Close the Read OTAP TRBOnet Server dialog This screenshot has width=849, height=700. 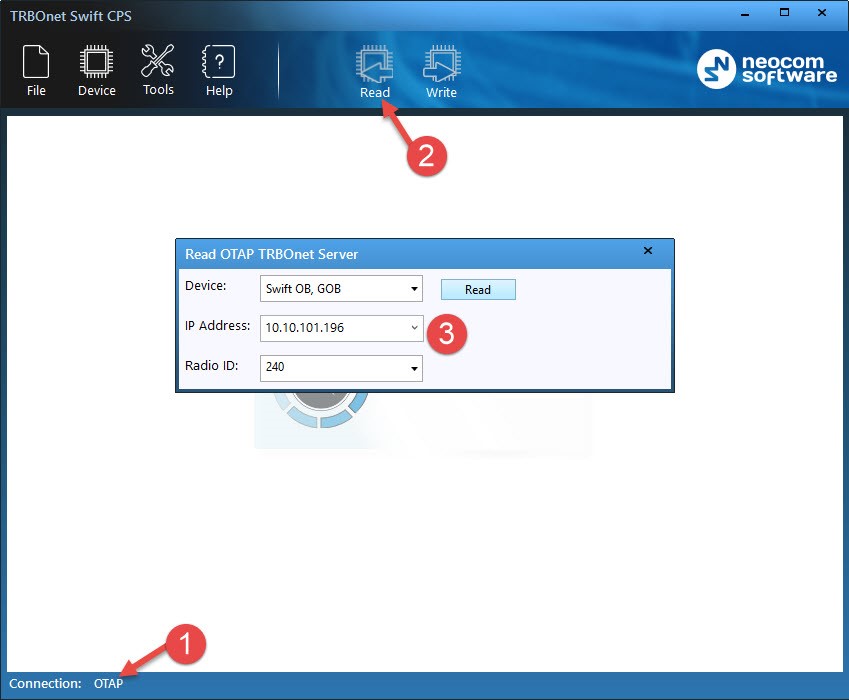click(x=648, y=251)
